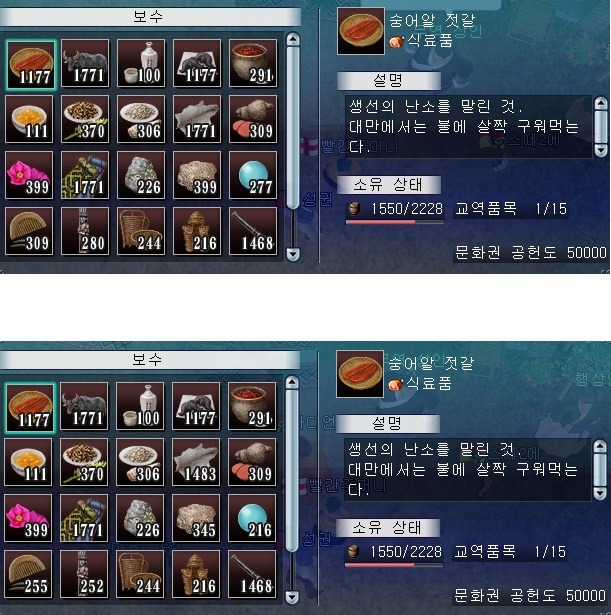Pick the wooden comb item showing 255

[28, 574]
